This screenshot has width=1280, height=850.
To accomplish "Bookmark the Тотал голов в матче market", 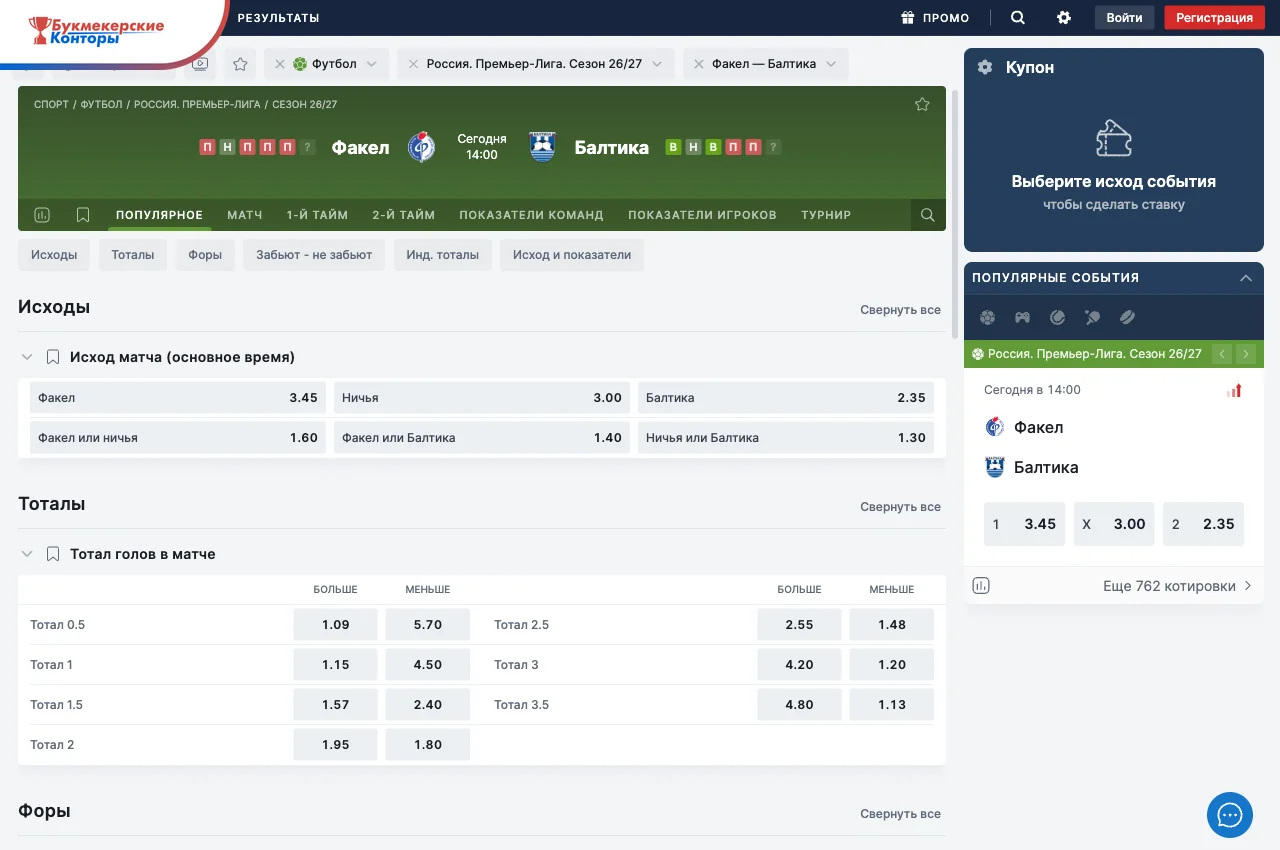I will tap(54, 554).
